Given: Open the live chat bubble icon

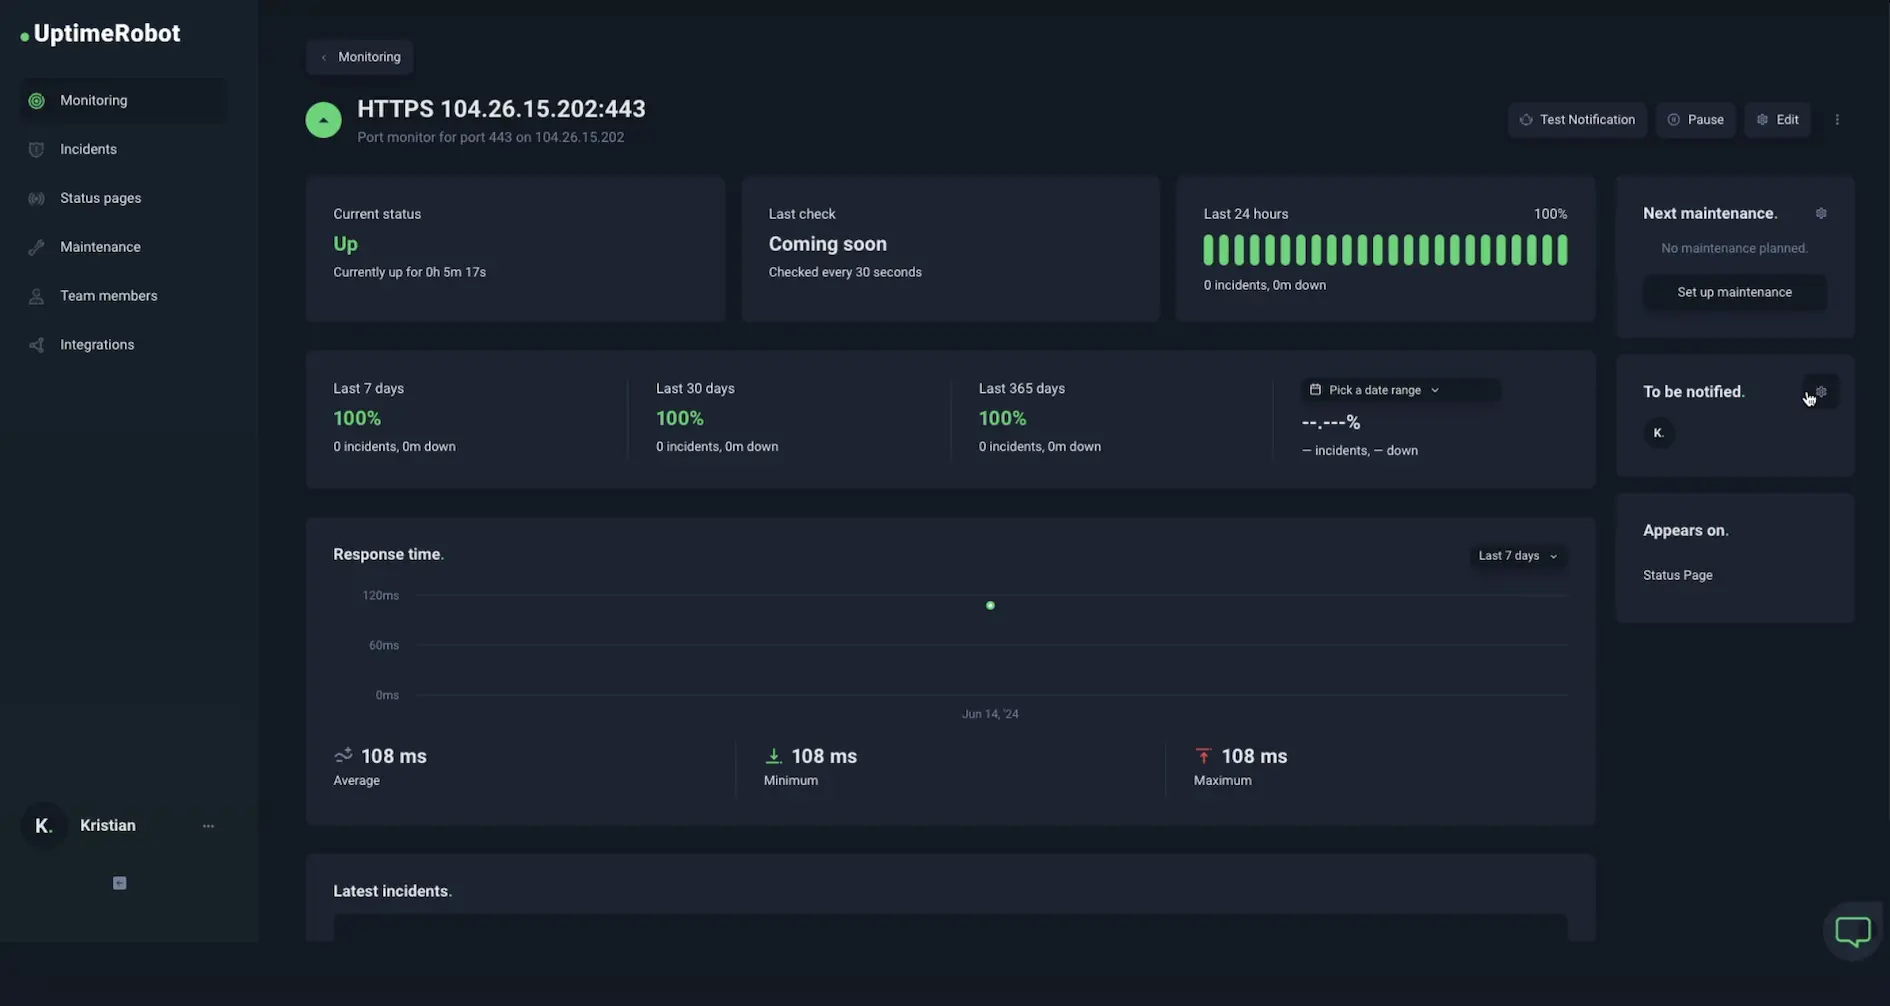Looking at the screenshot, I should click(x=1852, y=931).
